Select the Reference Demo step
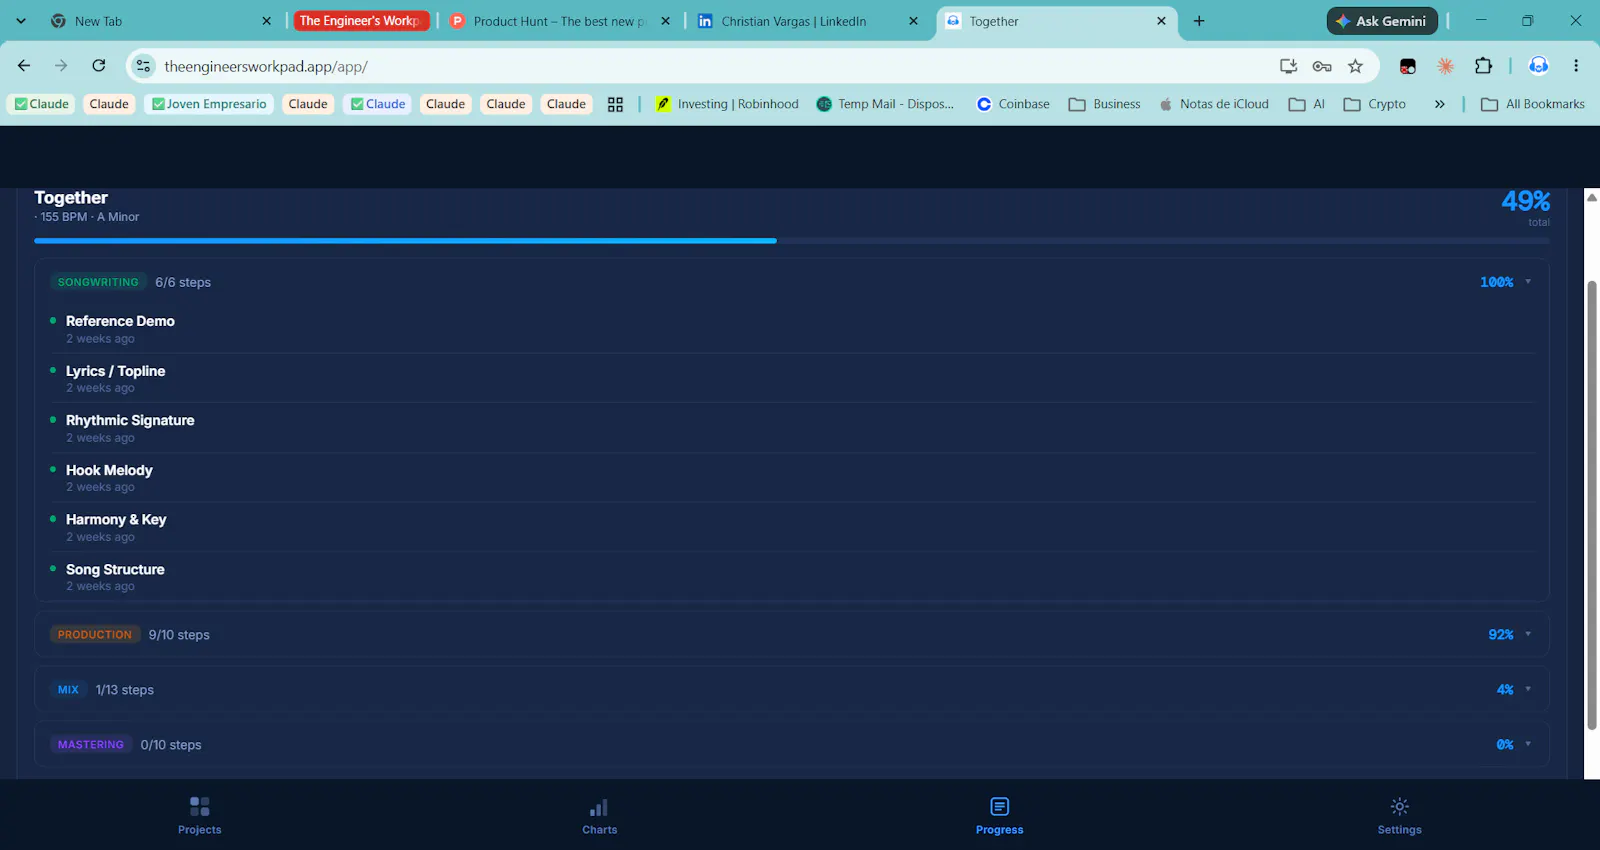1600x850 pixels. (792, 329)
